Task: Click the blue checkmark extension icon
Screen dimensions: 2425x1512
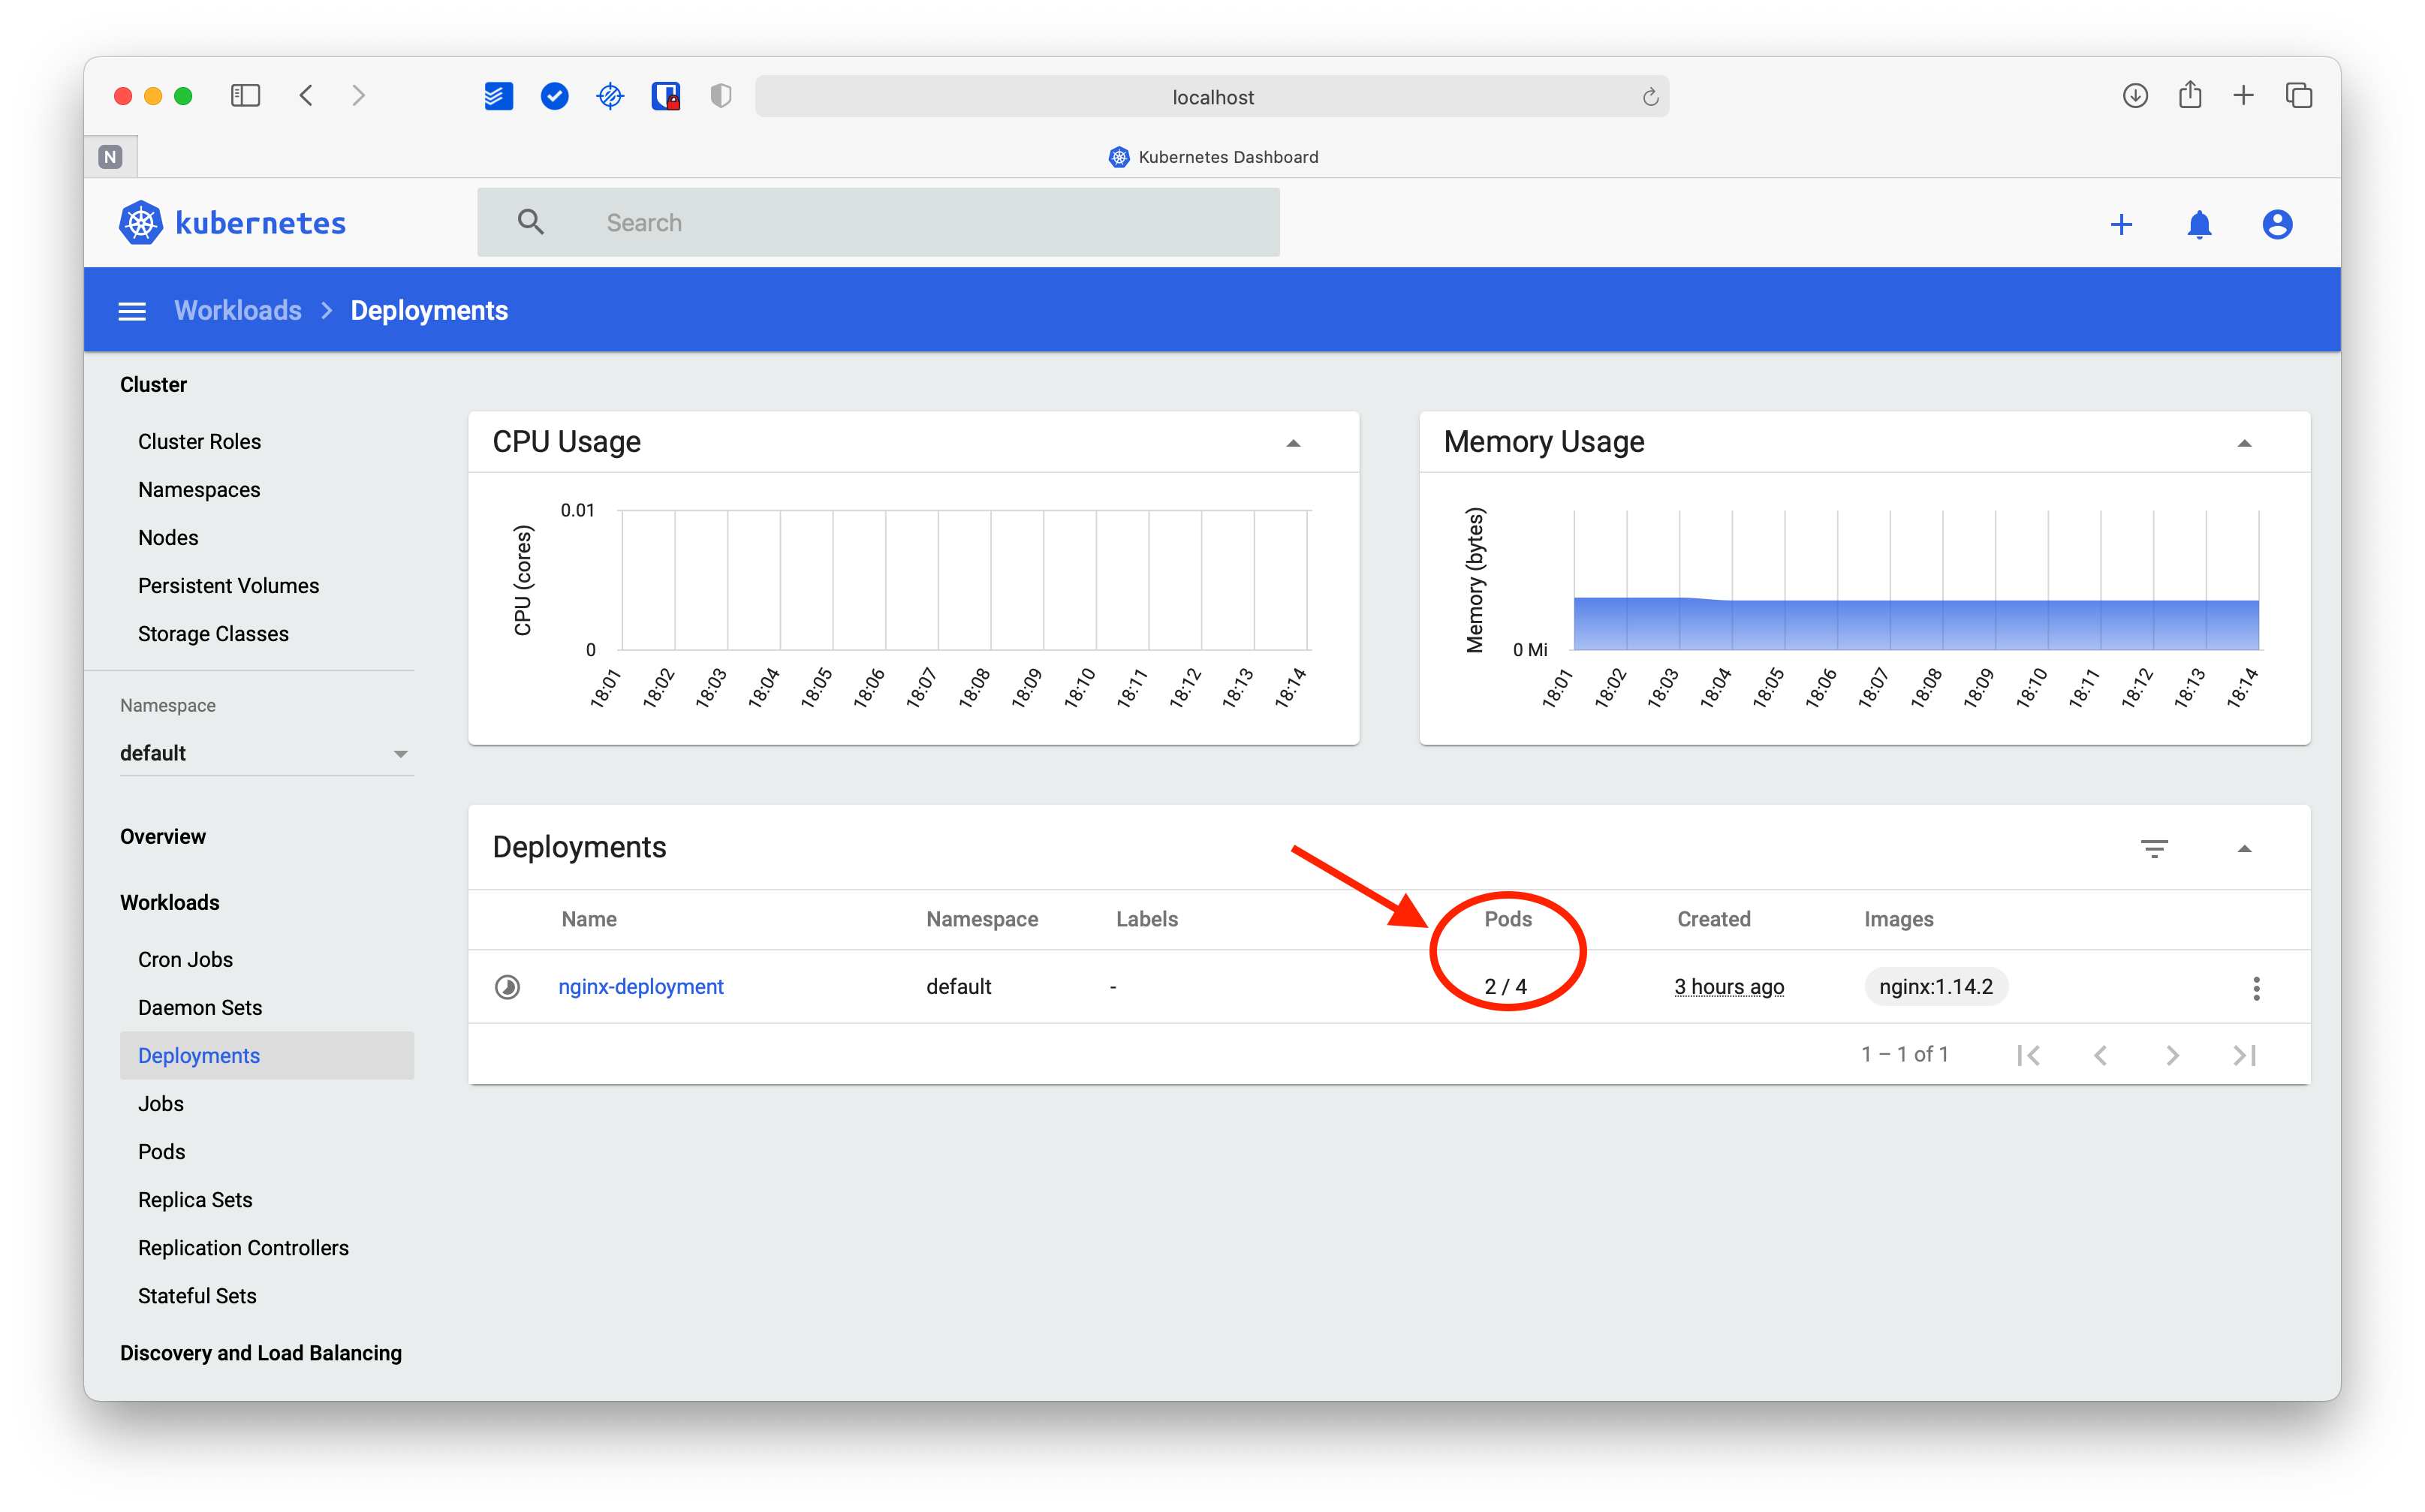Action: (554, 96)
